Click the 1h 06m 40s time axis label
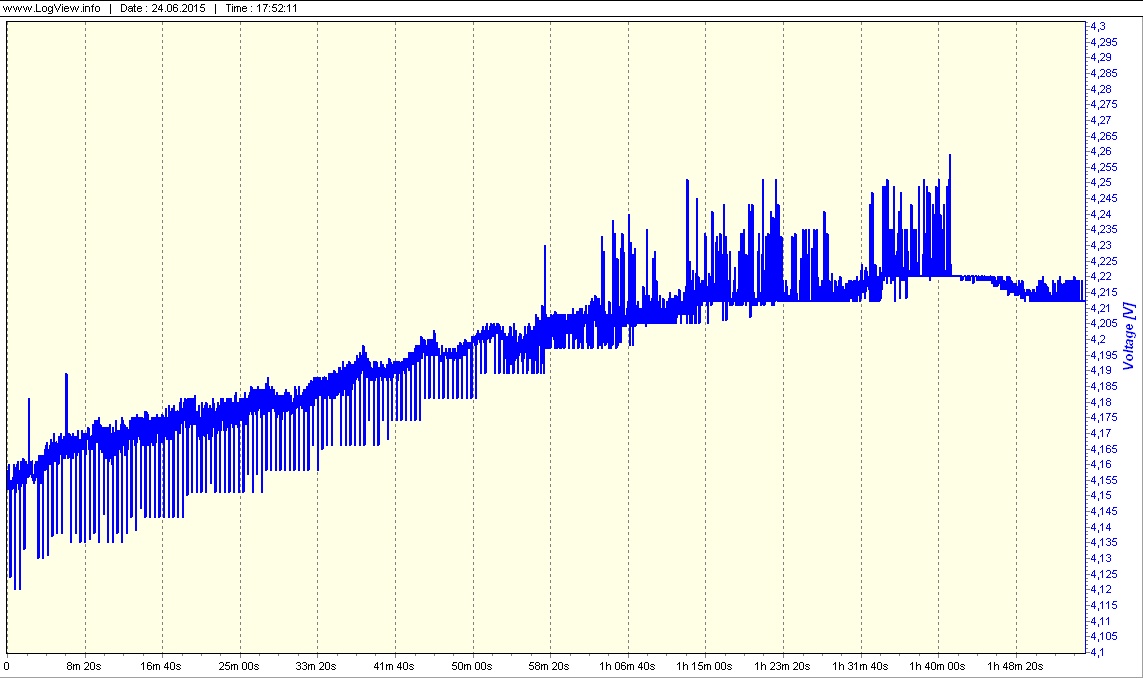The width and height of the screenshot is (1143, 678). (x=628, y=665)
